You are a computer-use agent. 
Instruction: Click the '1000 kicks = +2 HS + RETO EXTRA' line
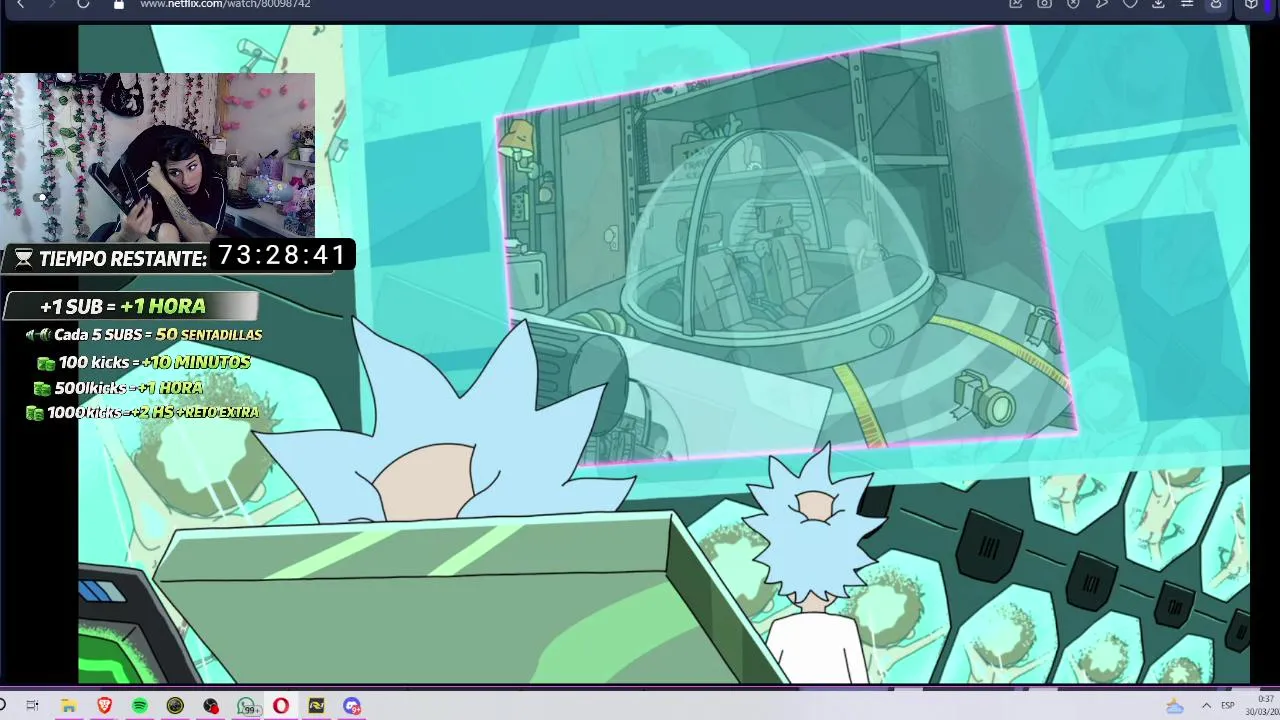point(142,412)
